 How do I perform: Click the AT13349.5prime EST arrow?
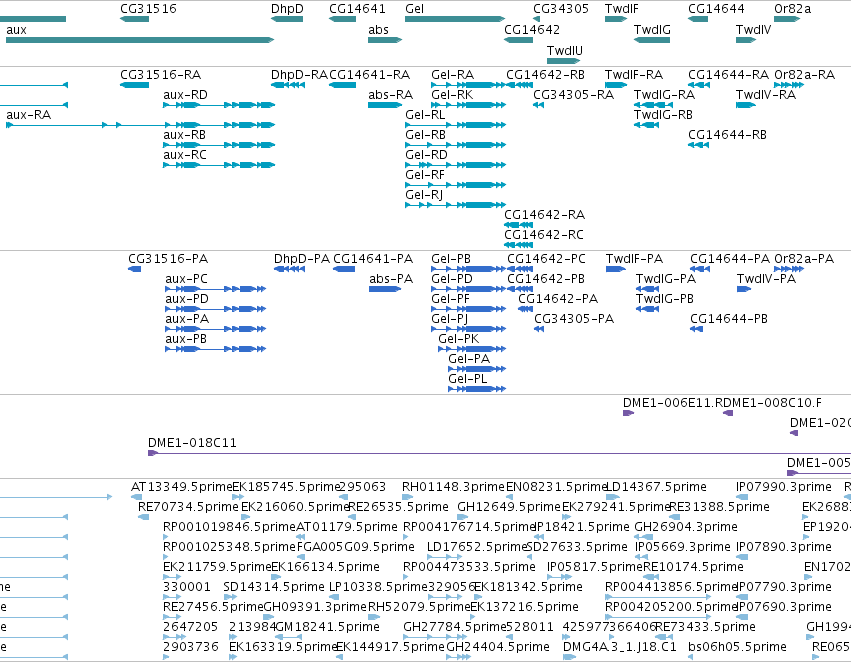click(x=136, y=496)
